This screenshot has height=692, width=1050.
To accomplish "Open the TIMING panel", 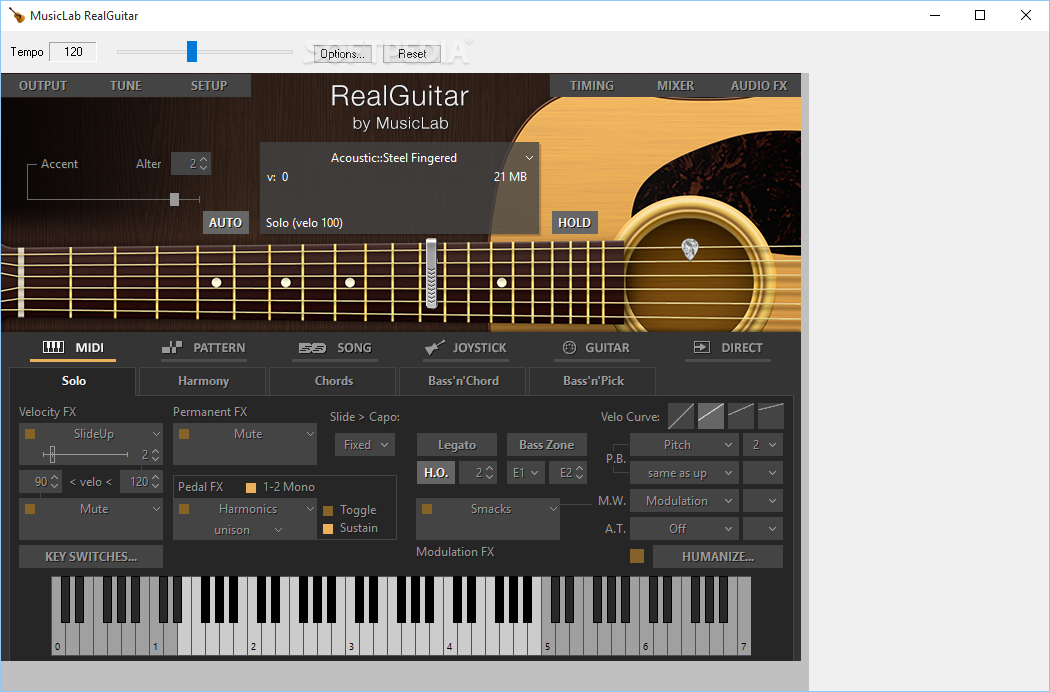I will pyautogui.click(x=592, y=86).
